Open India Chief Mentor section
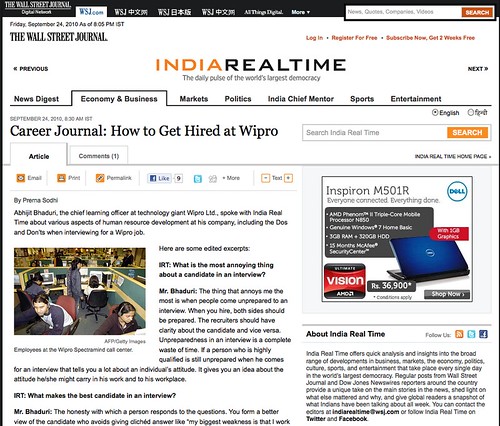The height and width of the screenshot is (426, 500). (x=301, y=99)
